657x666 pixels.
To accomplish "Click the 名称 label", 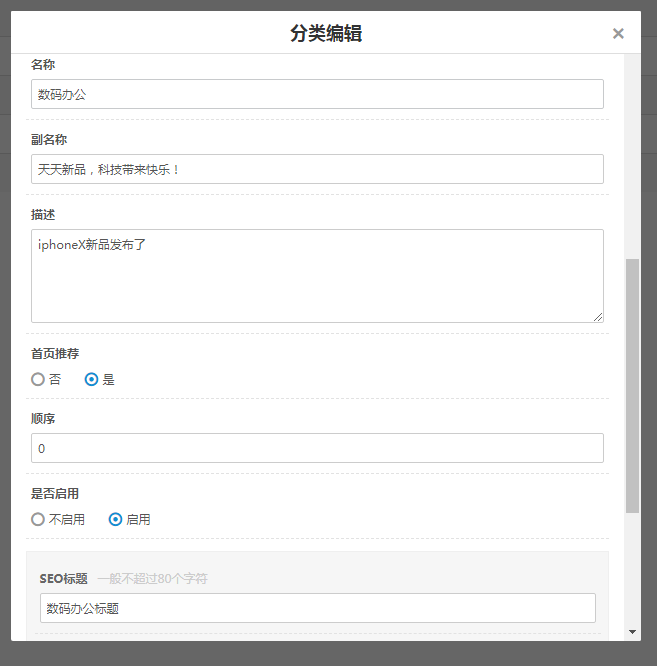I will (x=43, y=65).
